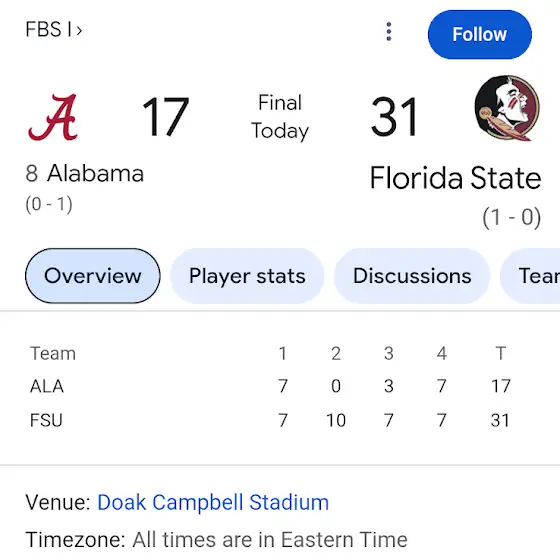Open the partially visible Team tab

tap(530, 276)
